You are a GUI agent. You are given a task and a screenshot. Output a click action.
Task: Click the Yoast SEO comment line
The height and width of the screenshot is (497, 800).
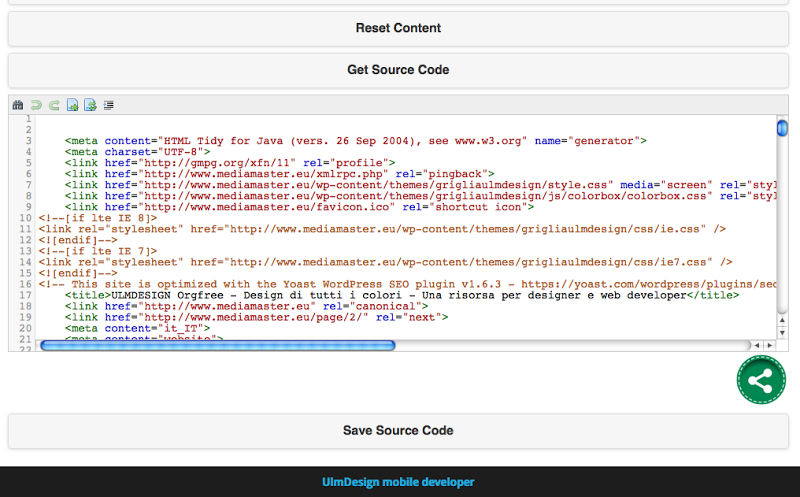pos(400,284)
